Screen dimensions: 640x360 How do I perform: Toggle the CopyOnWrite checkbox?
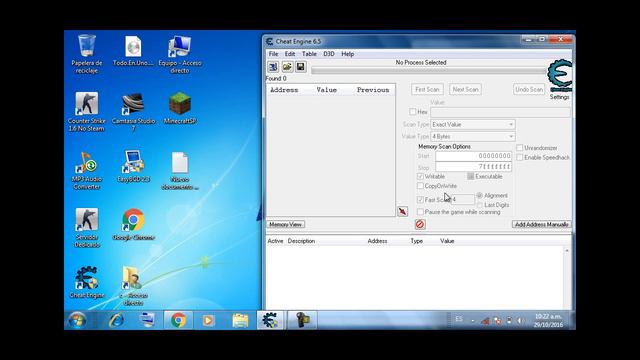(x=420, y=186)
